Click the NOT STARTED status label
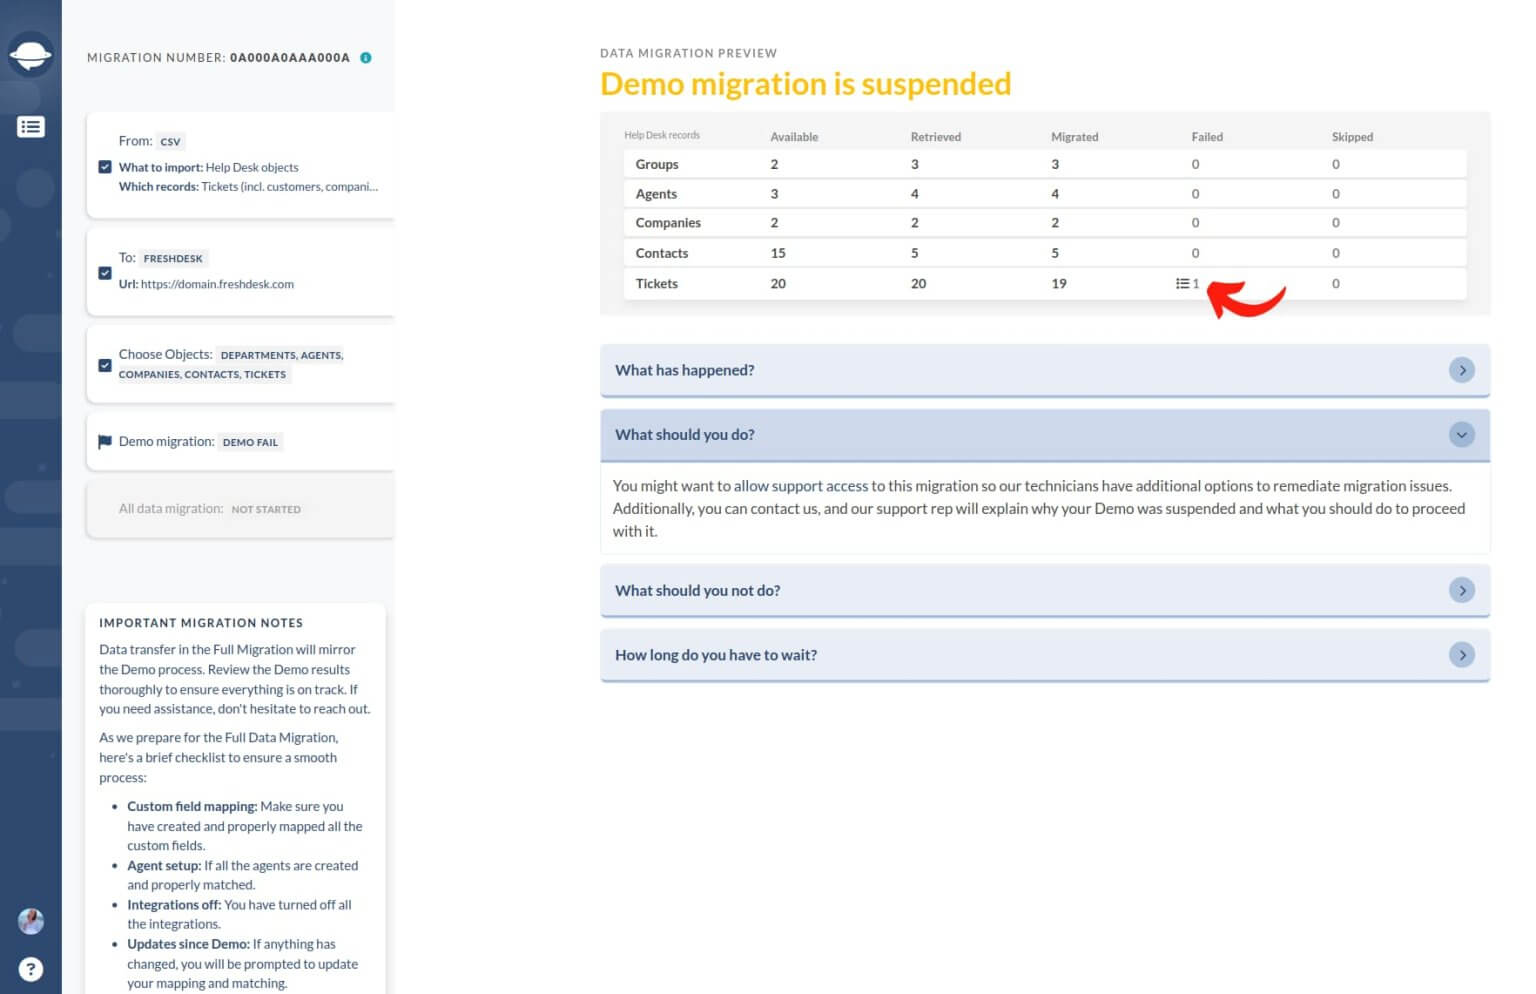The height and width of the screenshot is (994, 1536). [x=266, y=509]
